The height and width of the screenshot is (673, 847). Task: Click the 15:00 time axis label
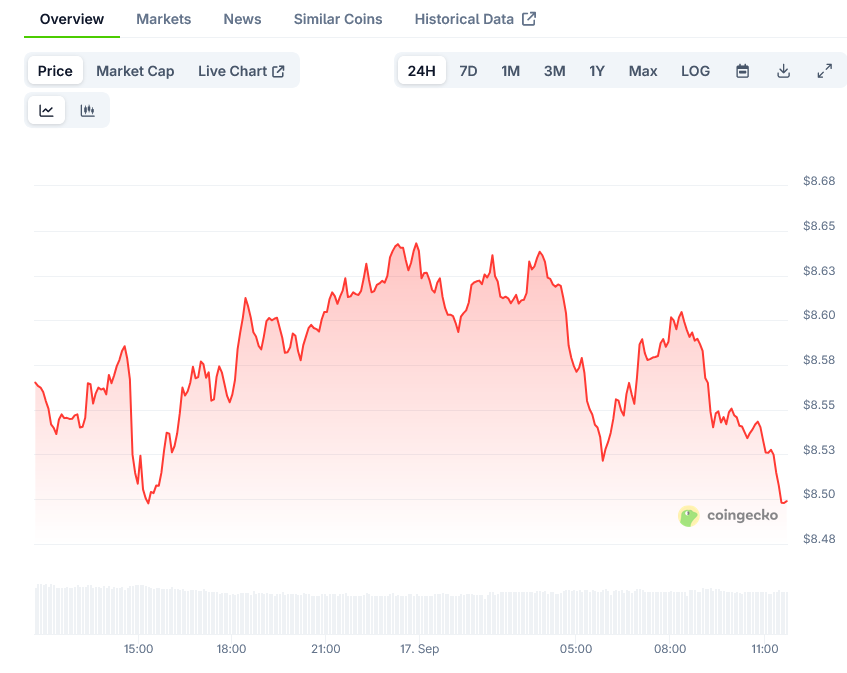(138, 649)
